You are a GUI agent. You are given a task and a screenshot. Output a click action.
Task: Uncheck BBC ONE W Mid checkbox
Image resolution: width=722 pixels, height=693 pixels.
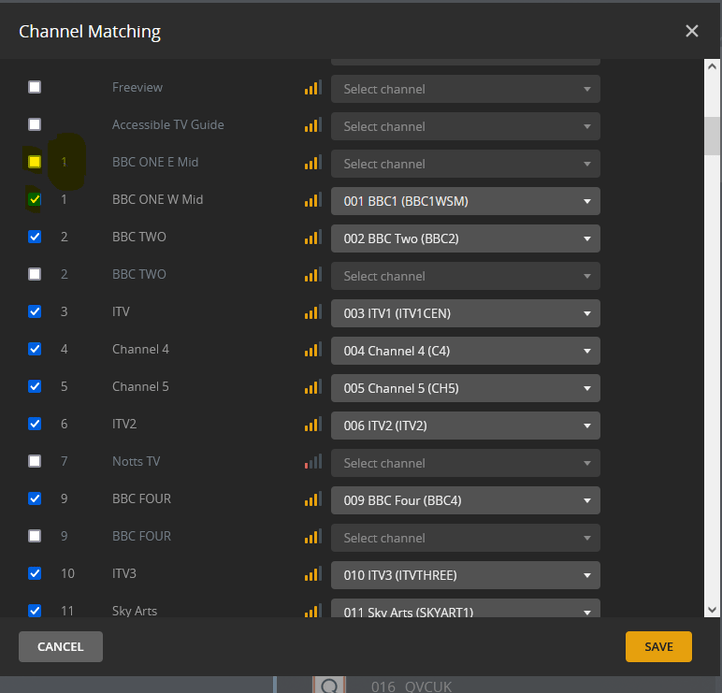click(x=35, y=199)
